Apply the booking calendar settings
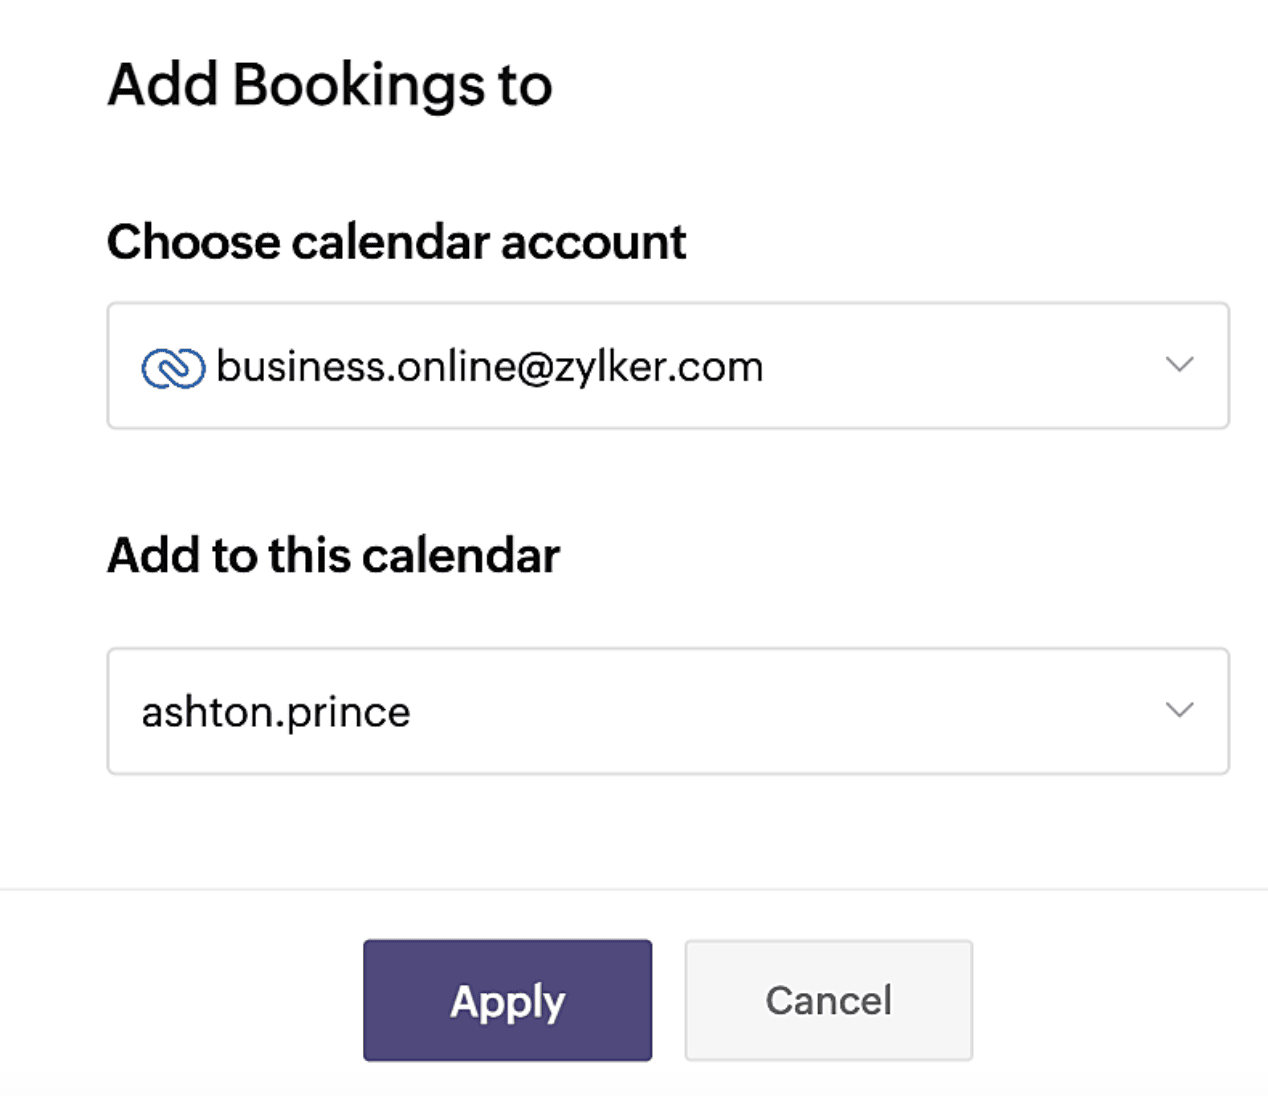Image resolution: width=1268 pixels, height=1096 pixels. [507, 1000]
